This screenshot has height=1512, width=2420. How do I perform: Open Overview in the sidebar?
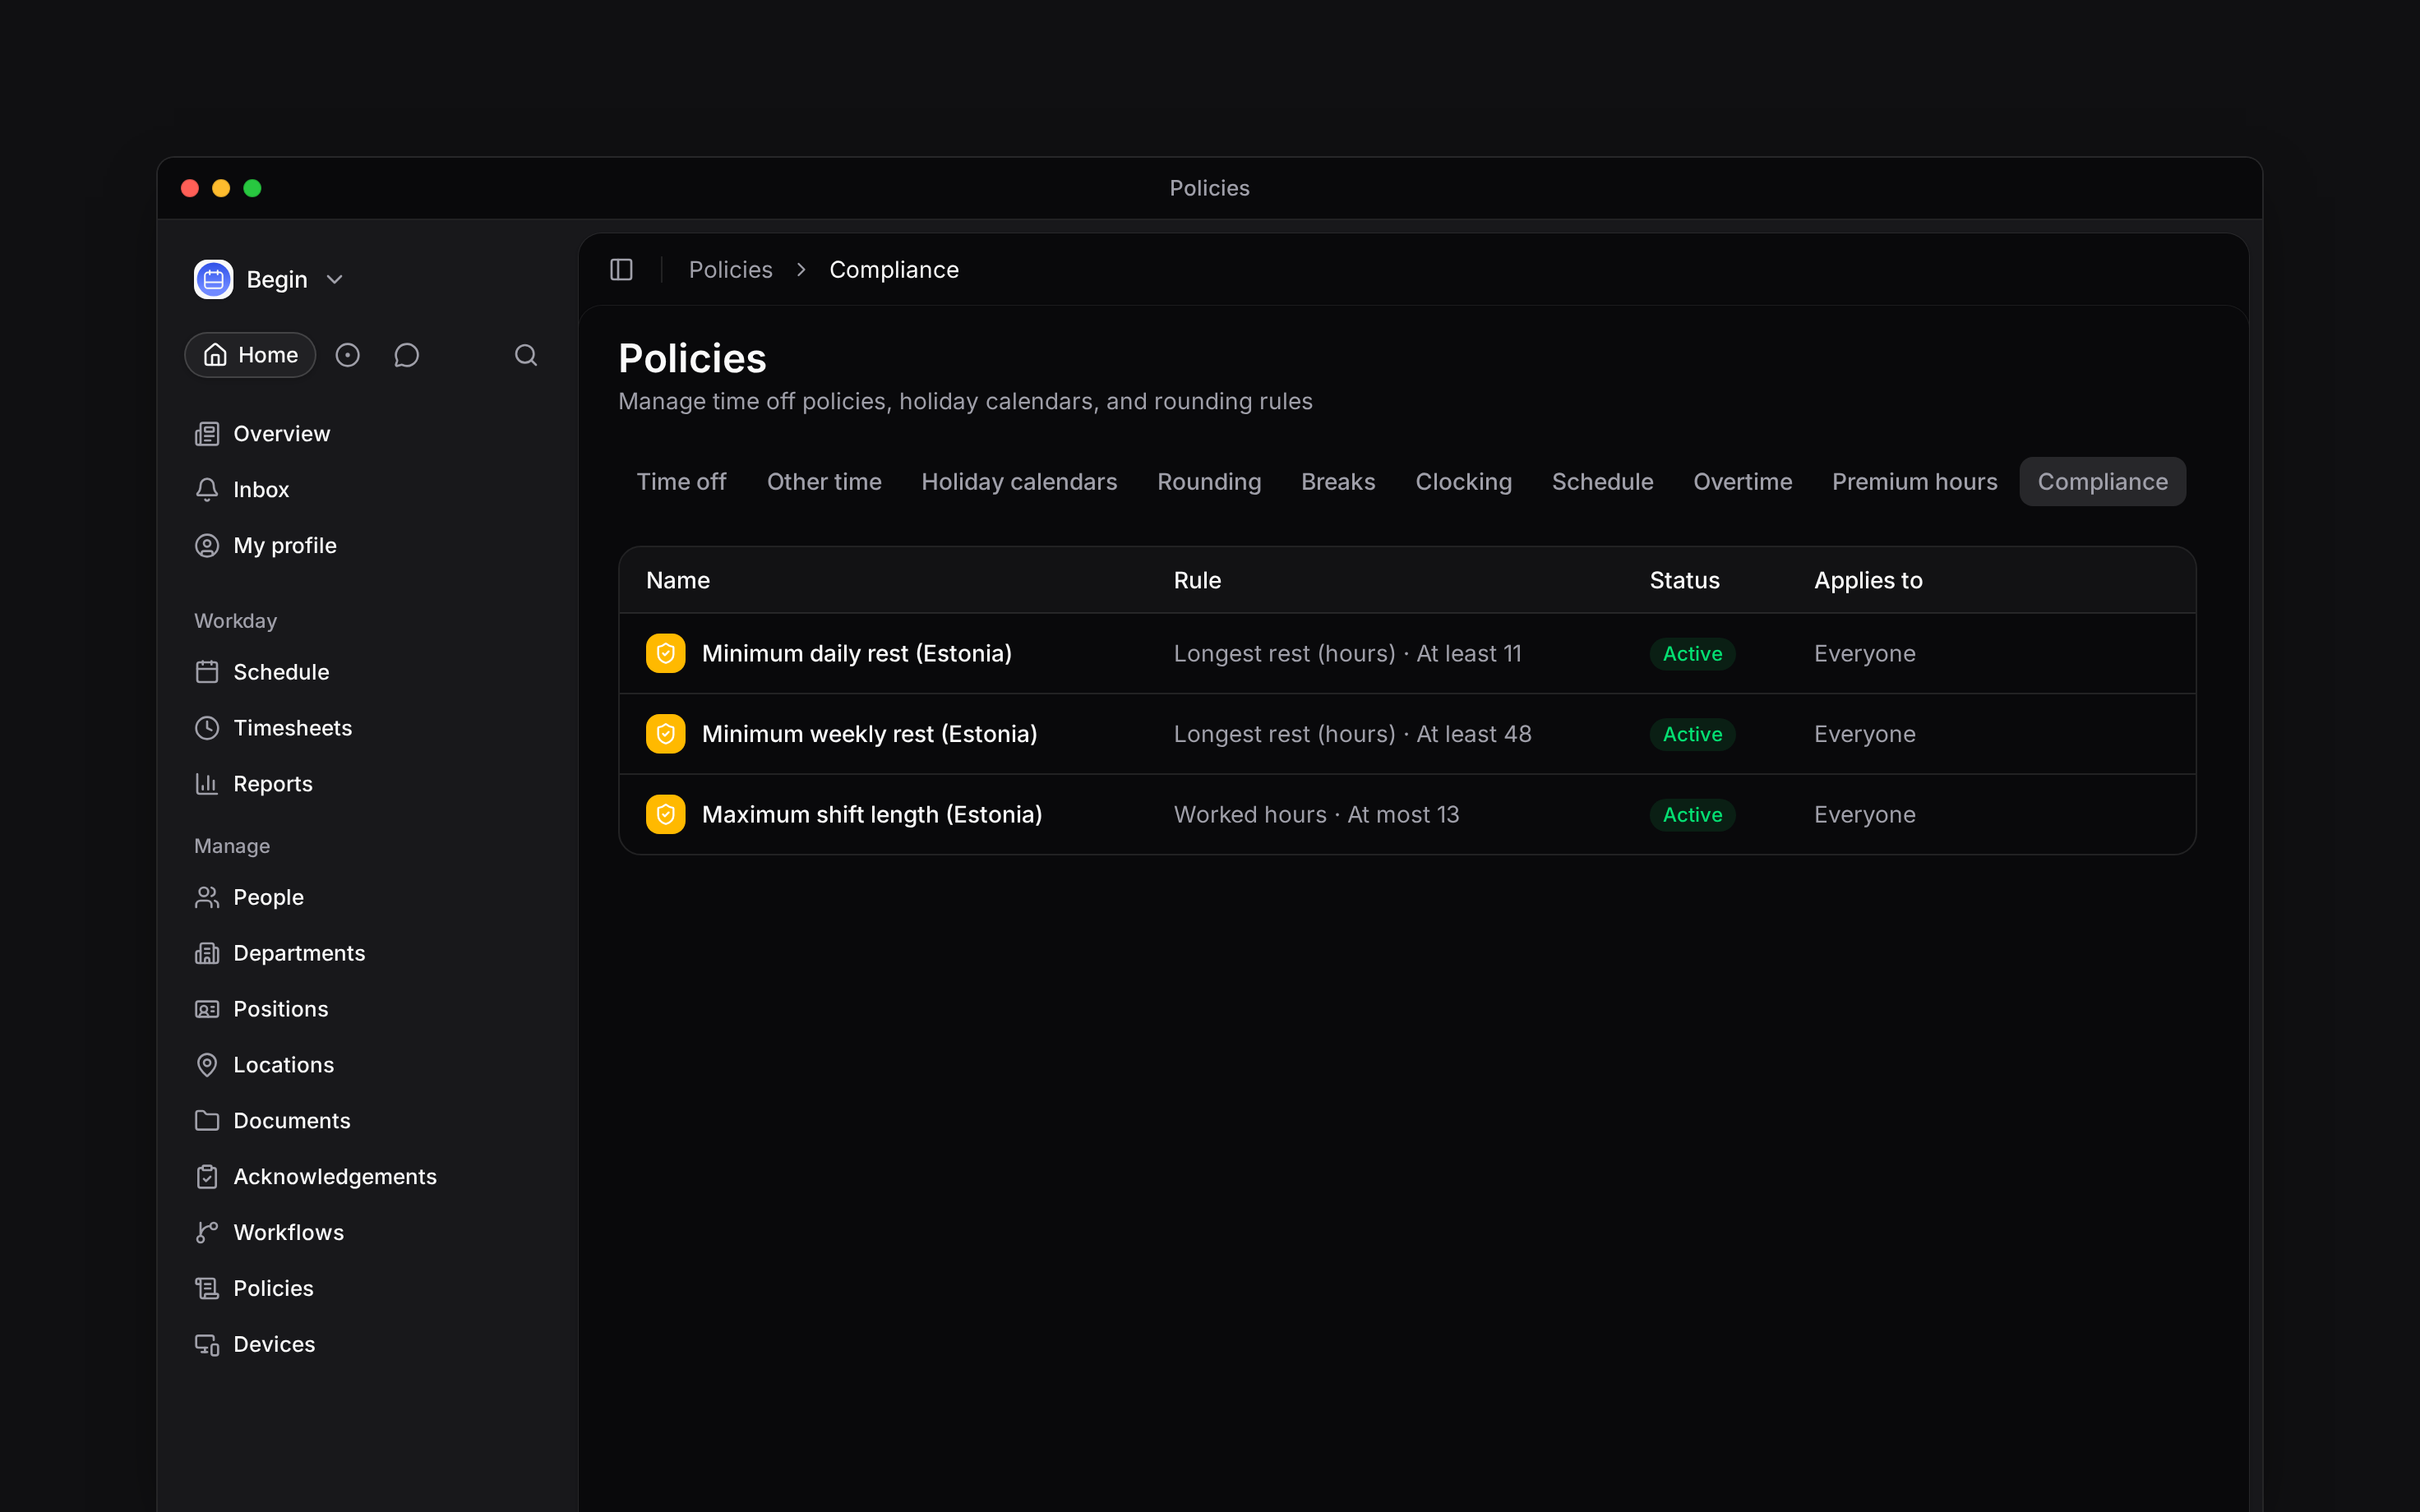281,434
